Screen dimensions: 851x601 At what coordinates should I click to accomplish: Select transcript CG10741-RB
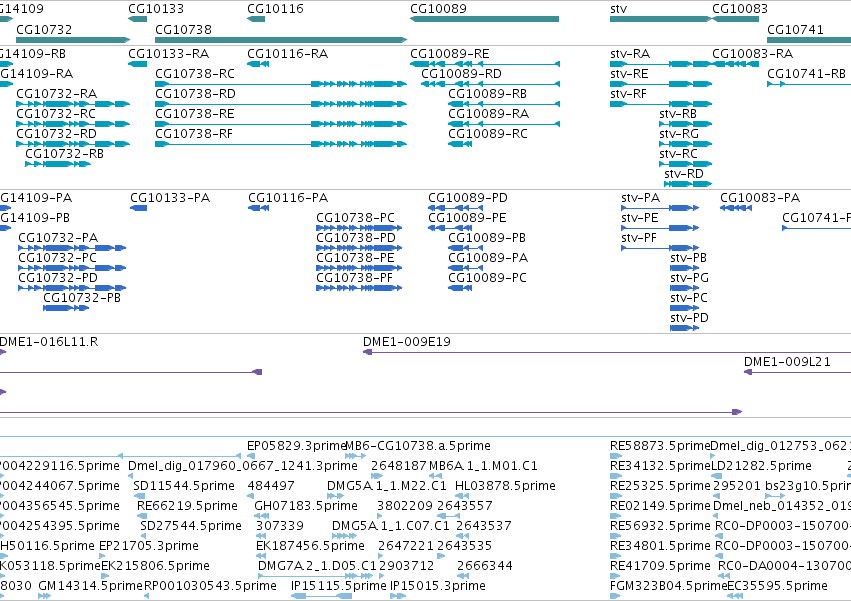click(x=809, y=84)
